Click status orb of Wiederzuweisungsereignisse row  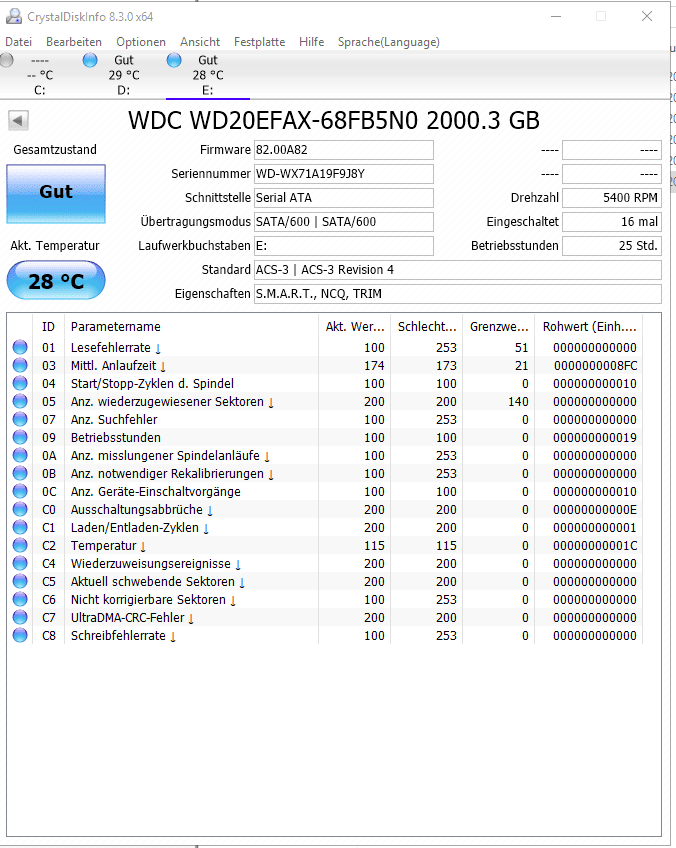click(x=20, y=563)
